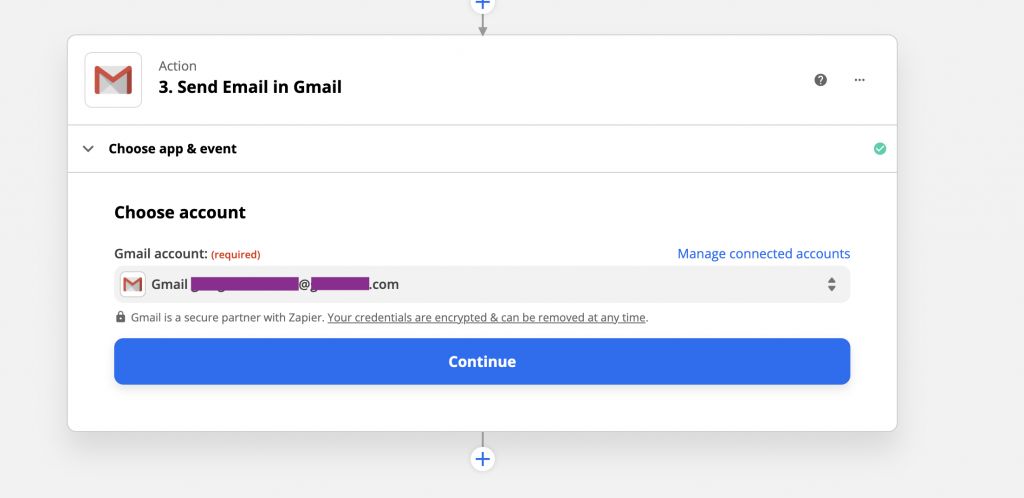Open Manage connected accounts link

pos(763,253)
